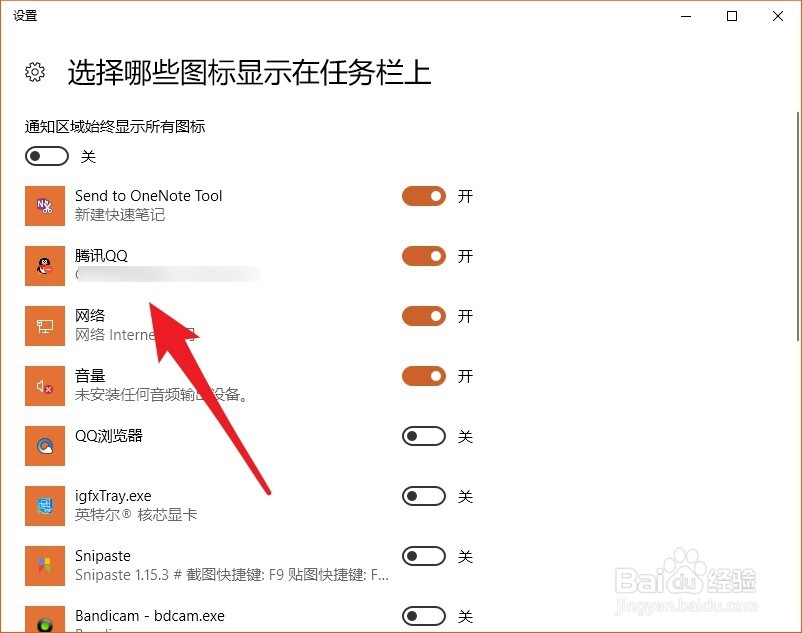Viewport: 802px width, 633px height.
Task: Click the 'igfxTray.exe' label text
Action: tap(113, 496)
